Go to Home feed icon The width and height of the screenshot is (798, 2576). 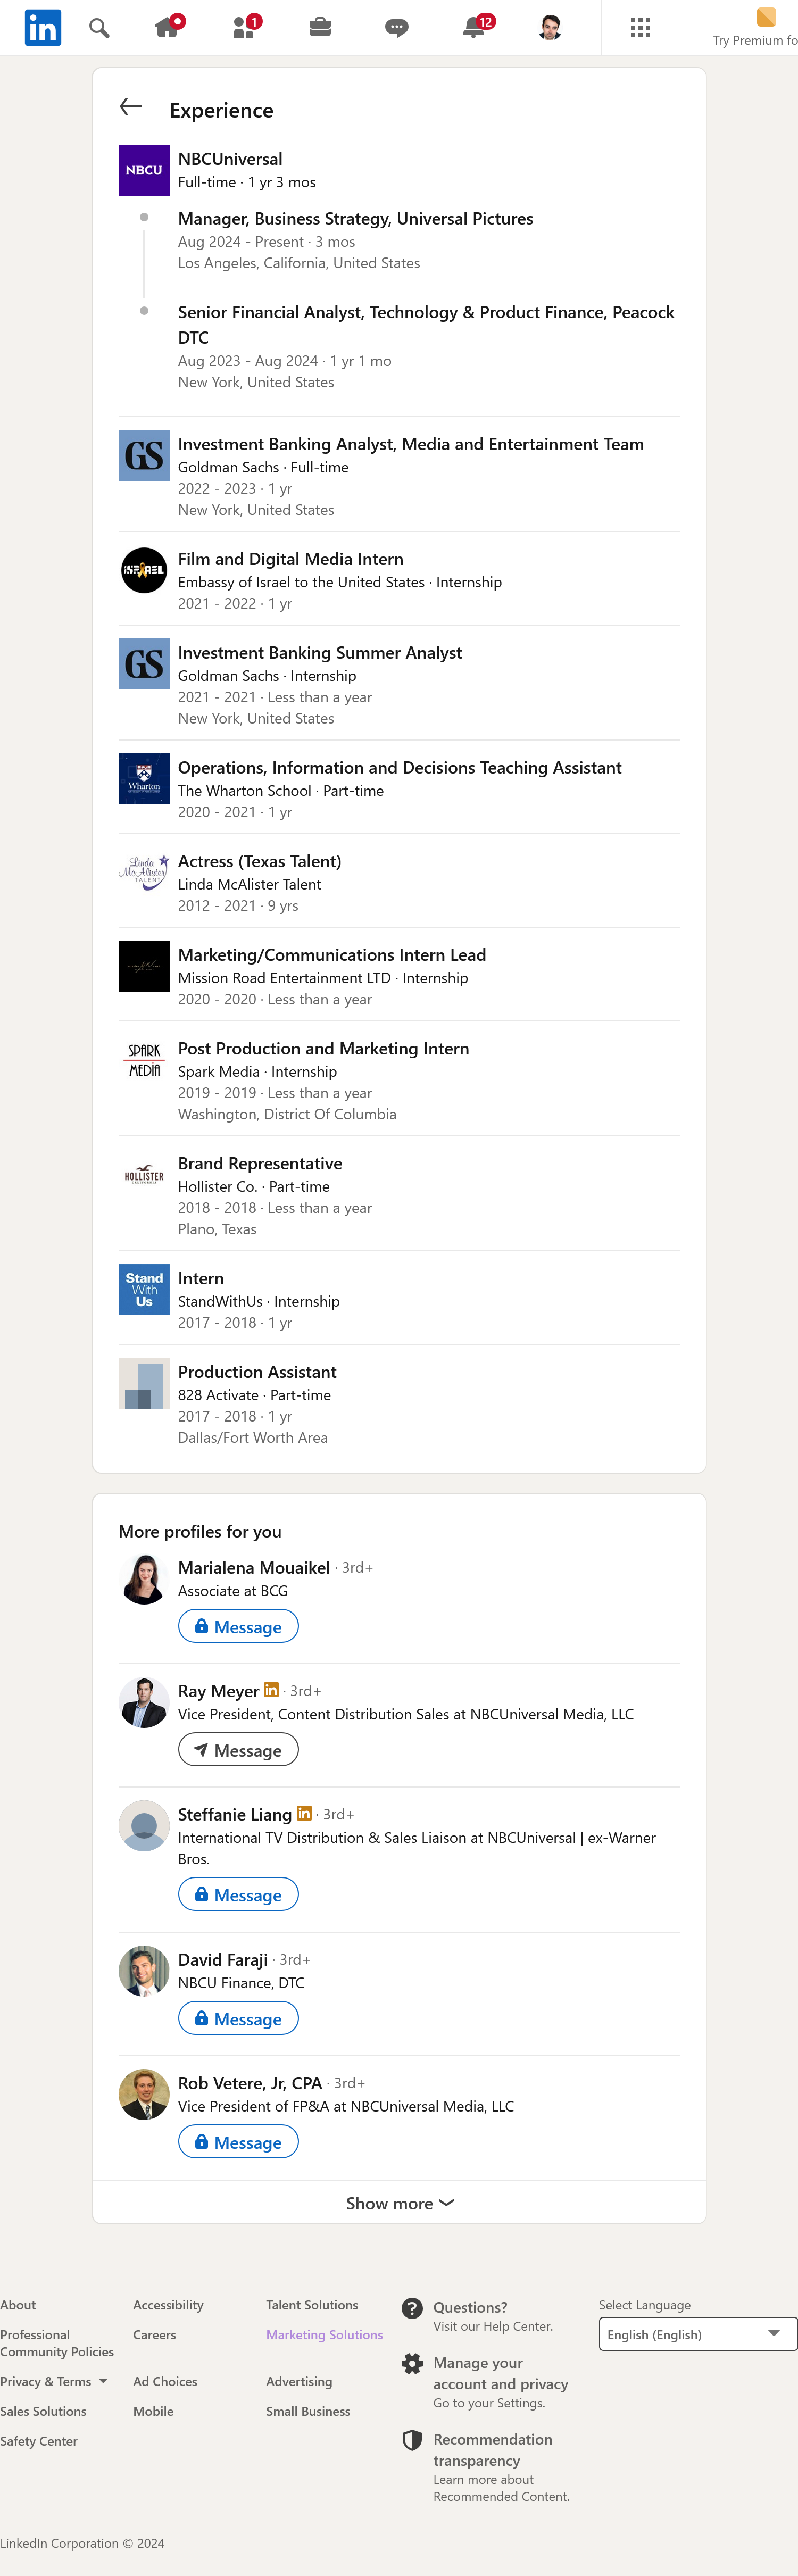[168, 27]
